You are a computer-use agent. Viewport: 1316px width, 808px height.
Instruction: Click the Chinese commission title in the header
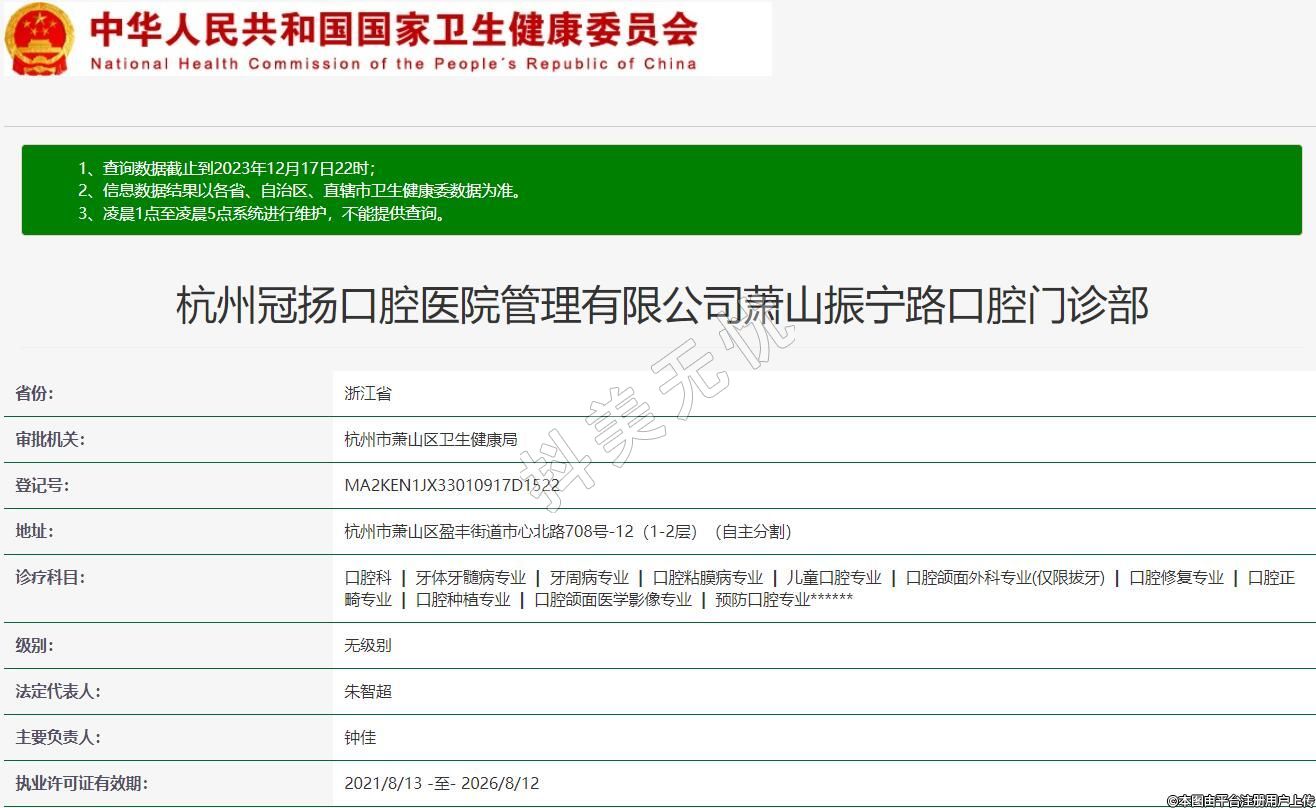pyautogui.click(x=393, y=29)
